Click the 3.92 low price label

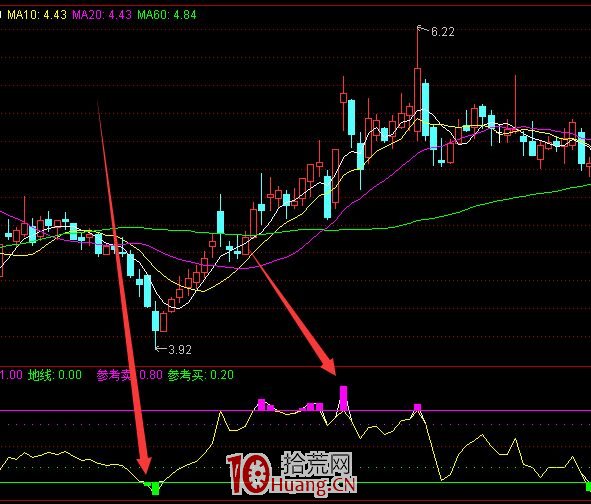(x=180, y=350)
